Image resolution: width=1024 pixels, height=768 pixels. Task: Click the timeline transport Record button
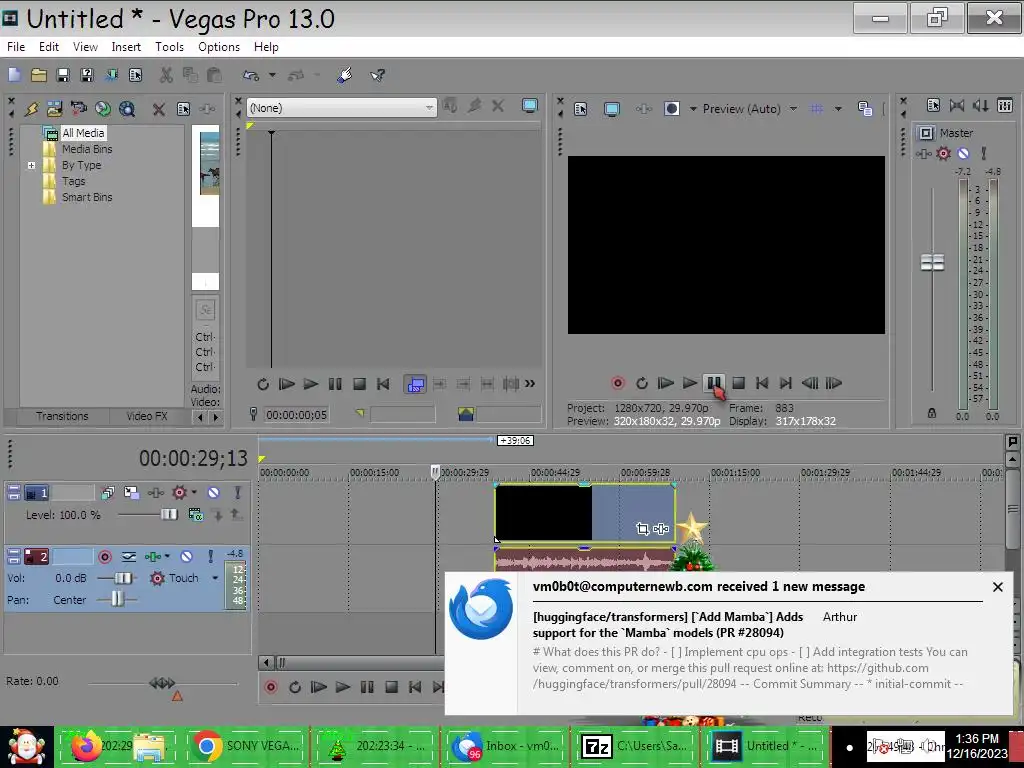coord(271,687)
